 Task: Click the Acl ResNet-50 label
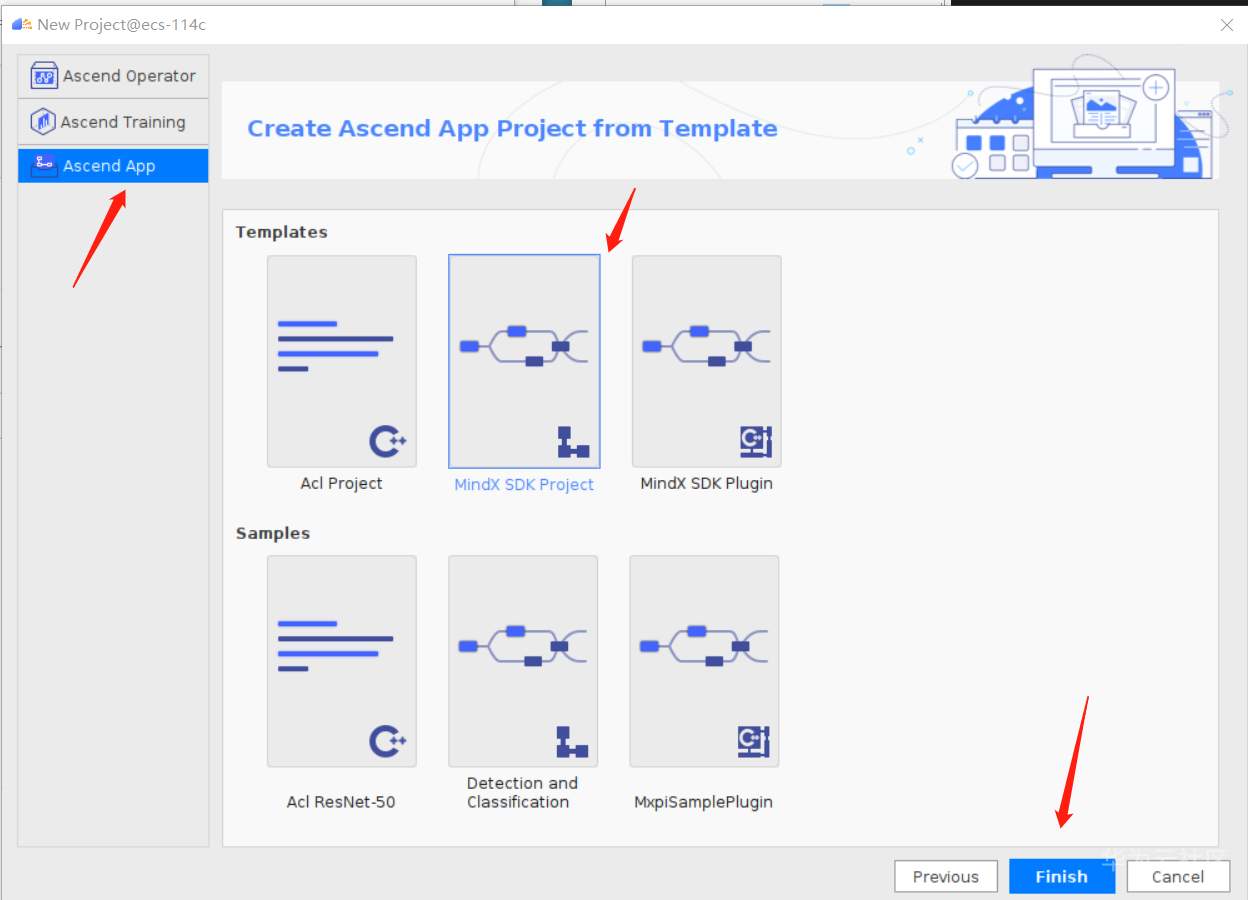click(341, 802)
